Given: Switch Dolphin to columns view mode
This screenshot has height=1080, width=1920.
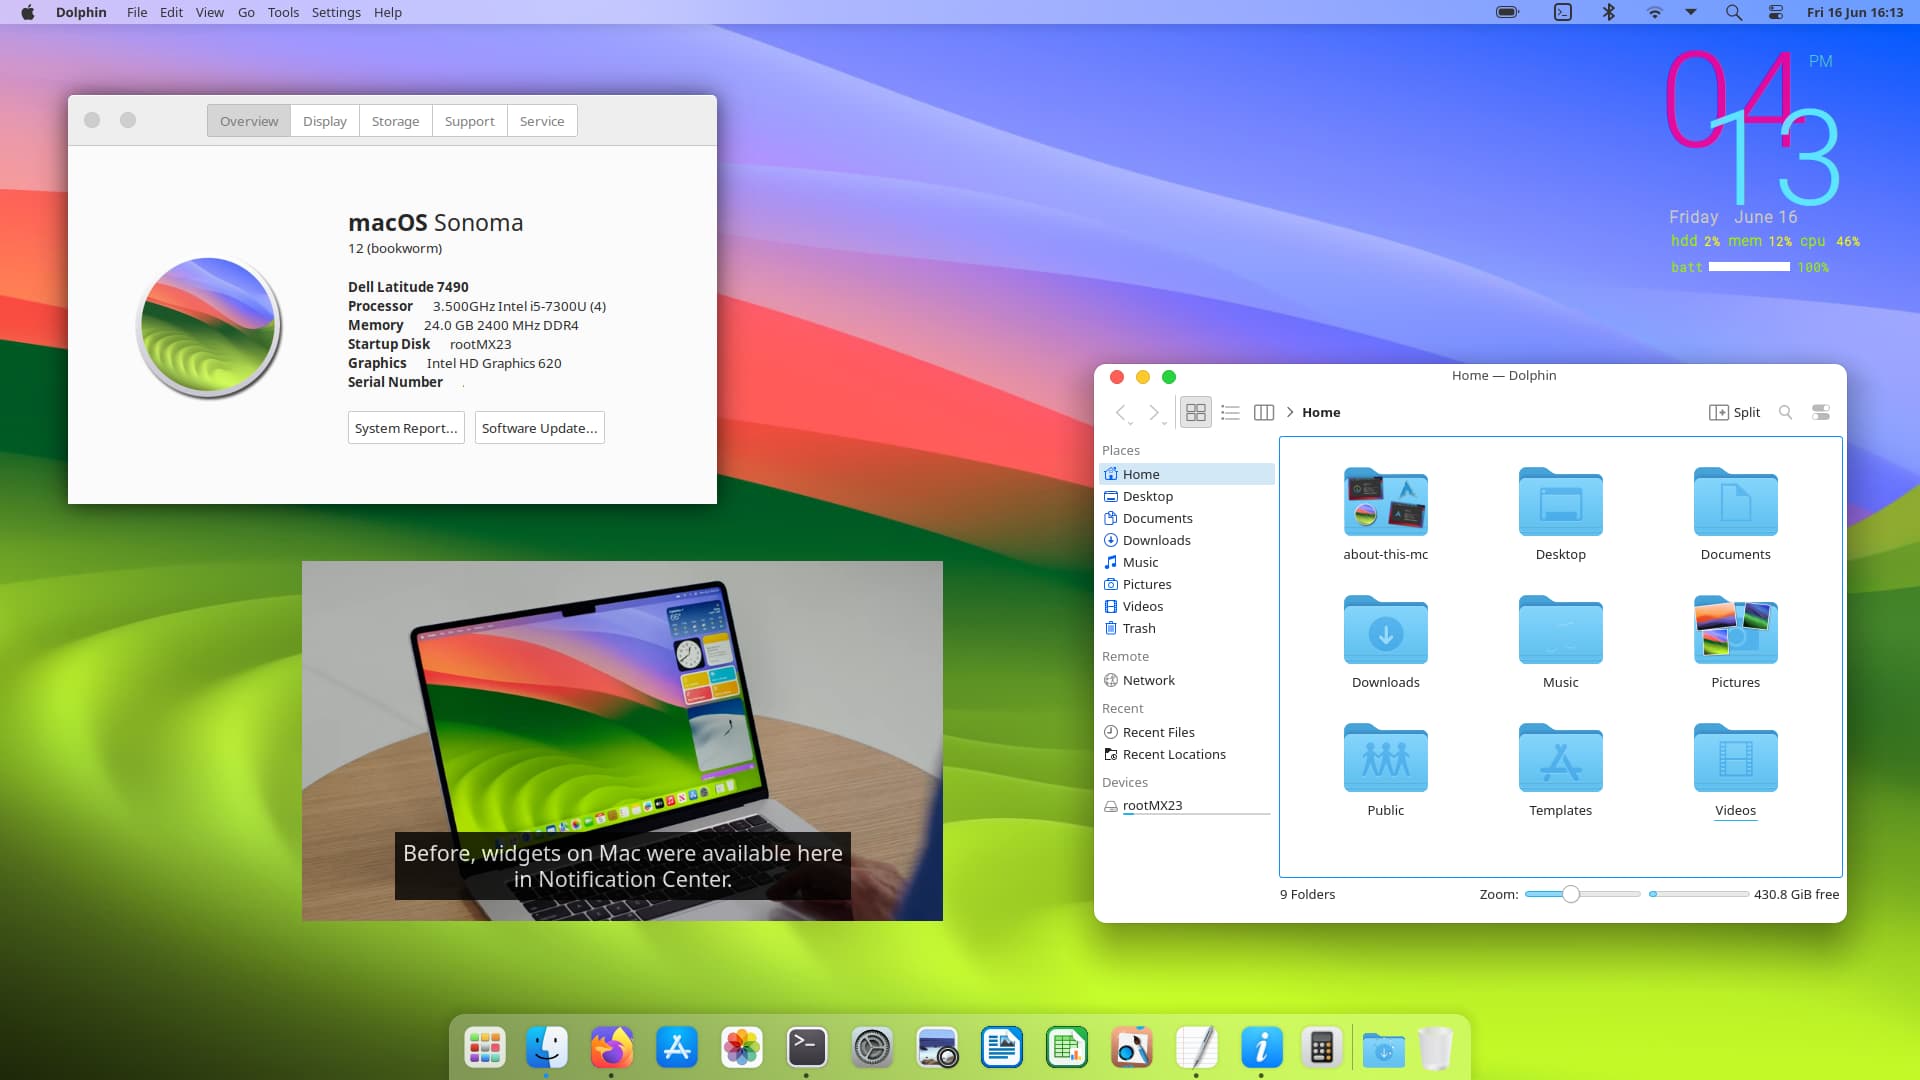Looking at the screenshot, I should [1264, 412].
